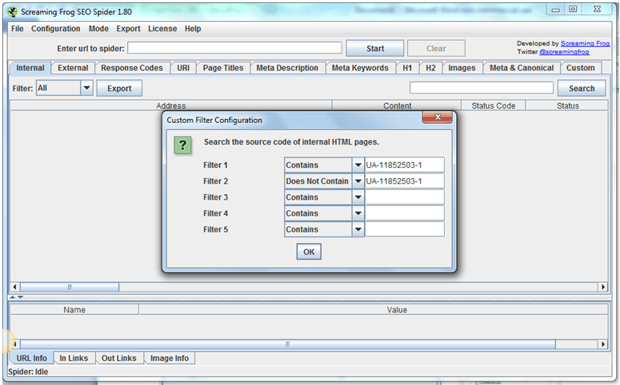
Task: Open the File menu
Action: [17, 29]
